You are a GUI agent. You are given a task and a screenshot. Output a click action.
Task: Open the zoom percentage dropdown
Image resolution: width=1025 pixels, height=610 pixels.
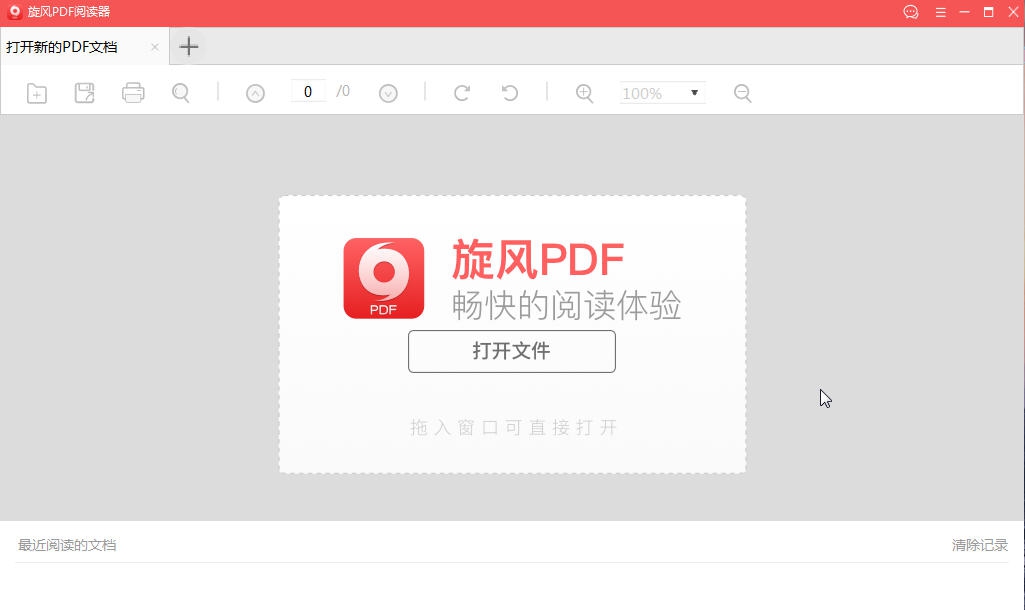point(694,92)
